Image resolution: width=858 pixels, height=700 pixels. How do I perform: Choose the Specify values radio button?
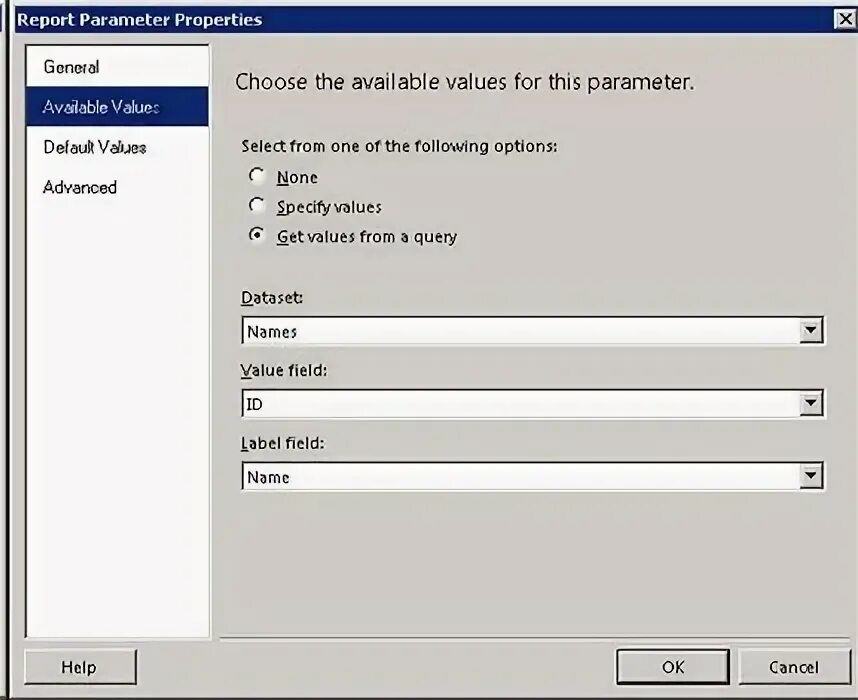click(256, 206)
